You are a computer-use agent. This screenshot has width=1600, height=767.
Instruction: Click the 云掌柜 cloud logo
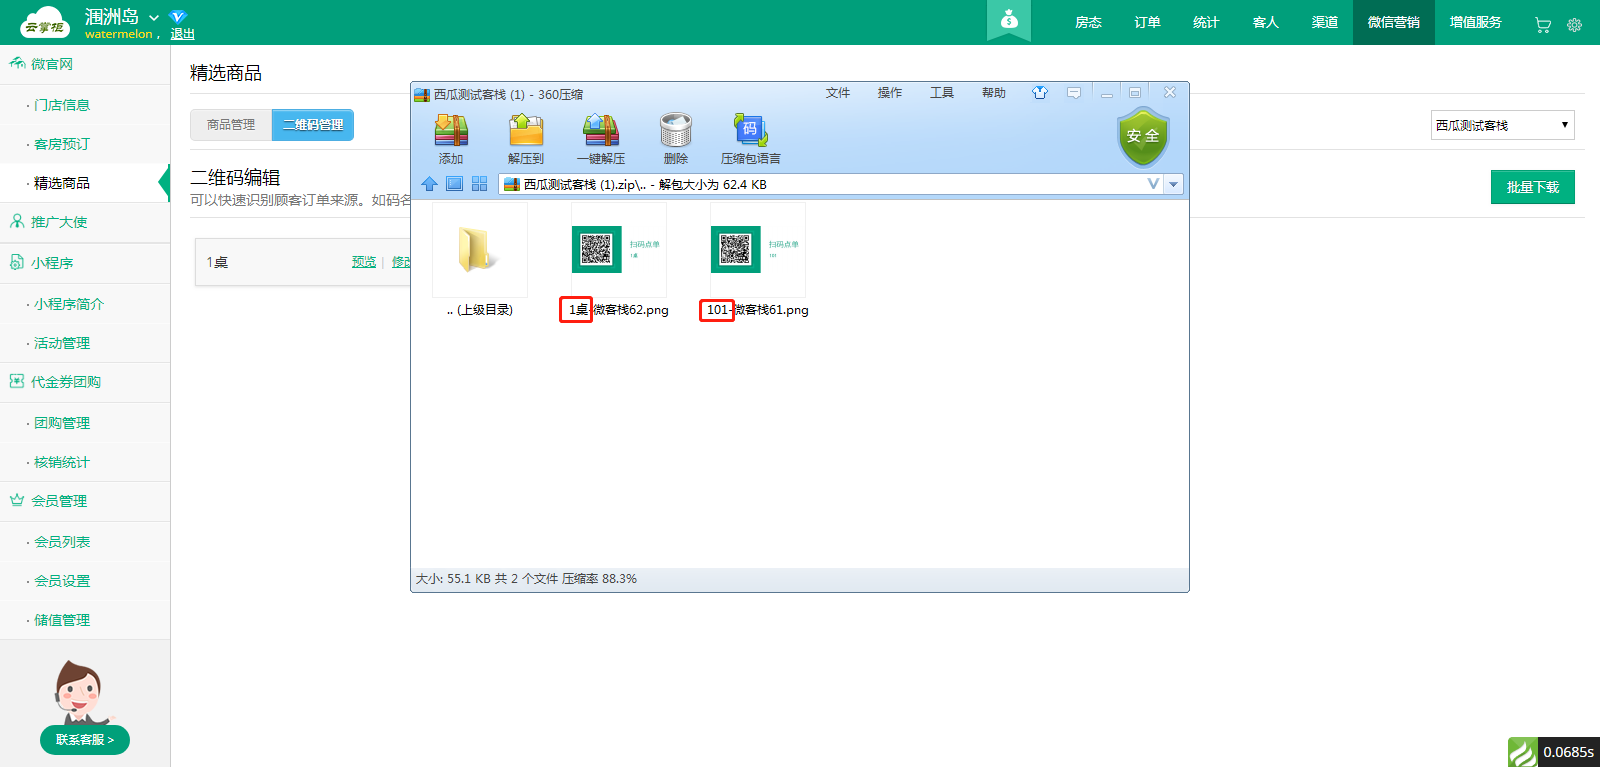(44, 22)
